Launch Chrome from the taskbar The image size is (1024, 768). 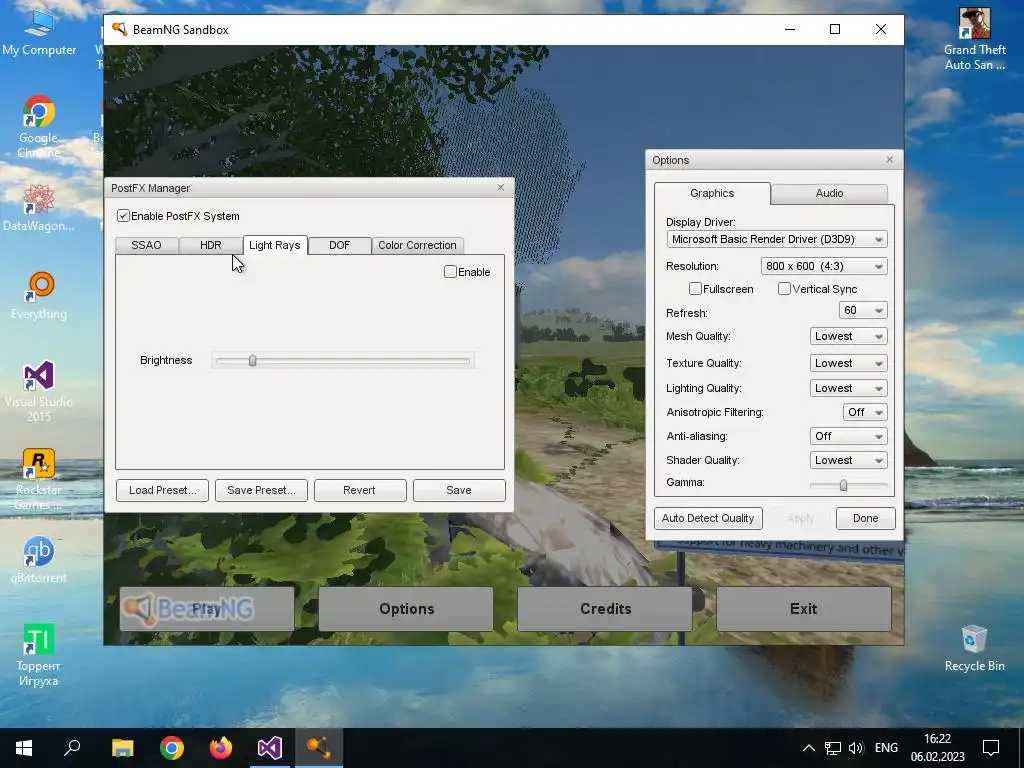tap(171, 748)
